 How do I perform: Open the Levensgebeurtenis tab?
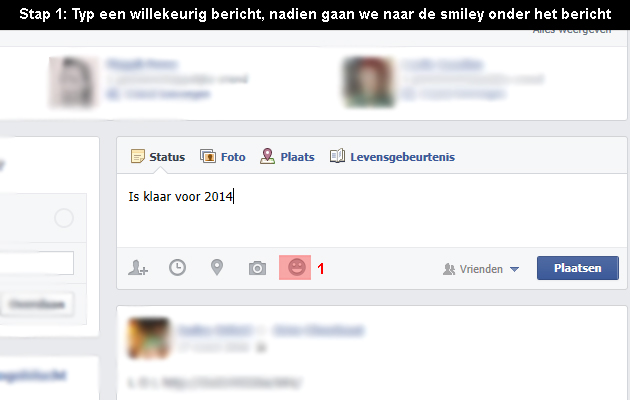pos(392,157)
